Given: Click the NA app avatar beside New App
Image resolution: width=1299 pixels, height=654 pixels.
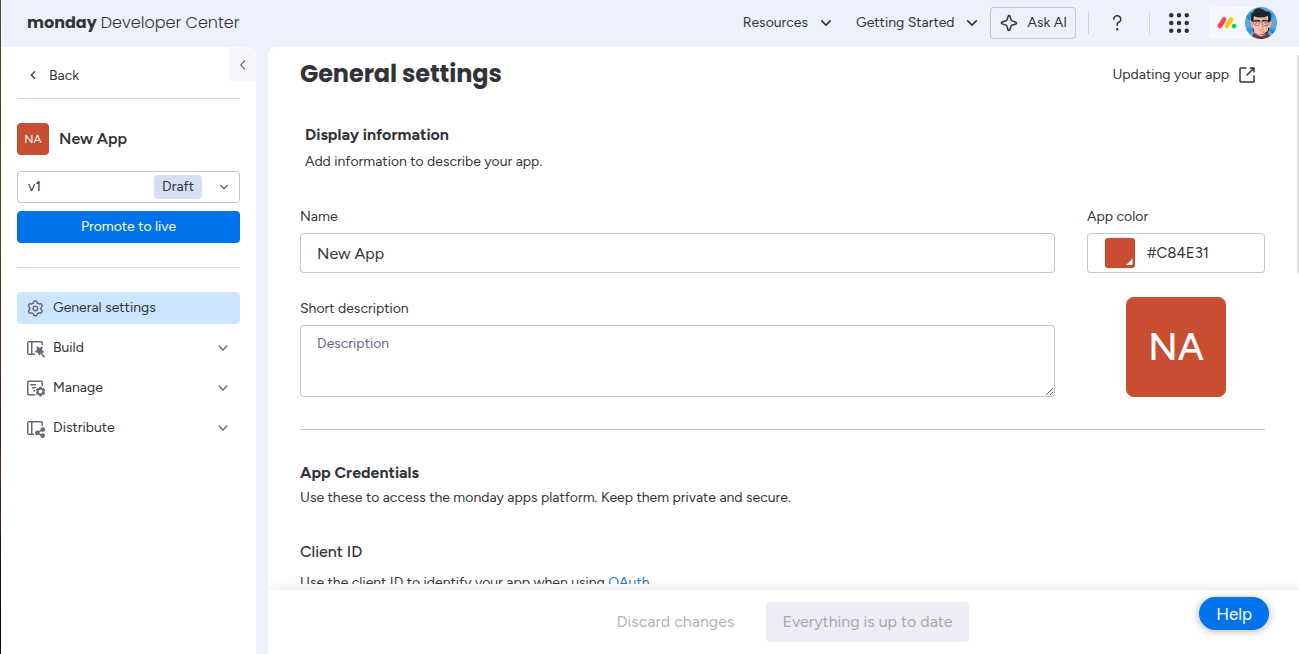Looking at the screenshot, I should [x=33, y=139].
